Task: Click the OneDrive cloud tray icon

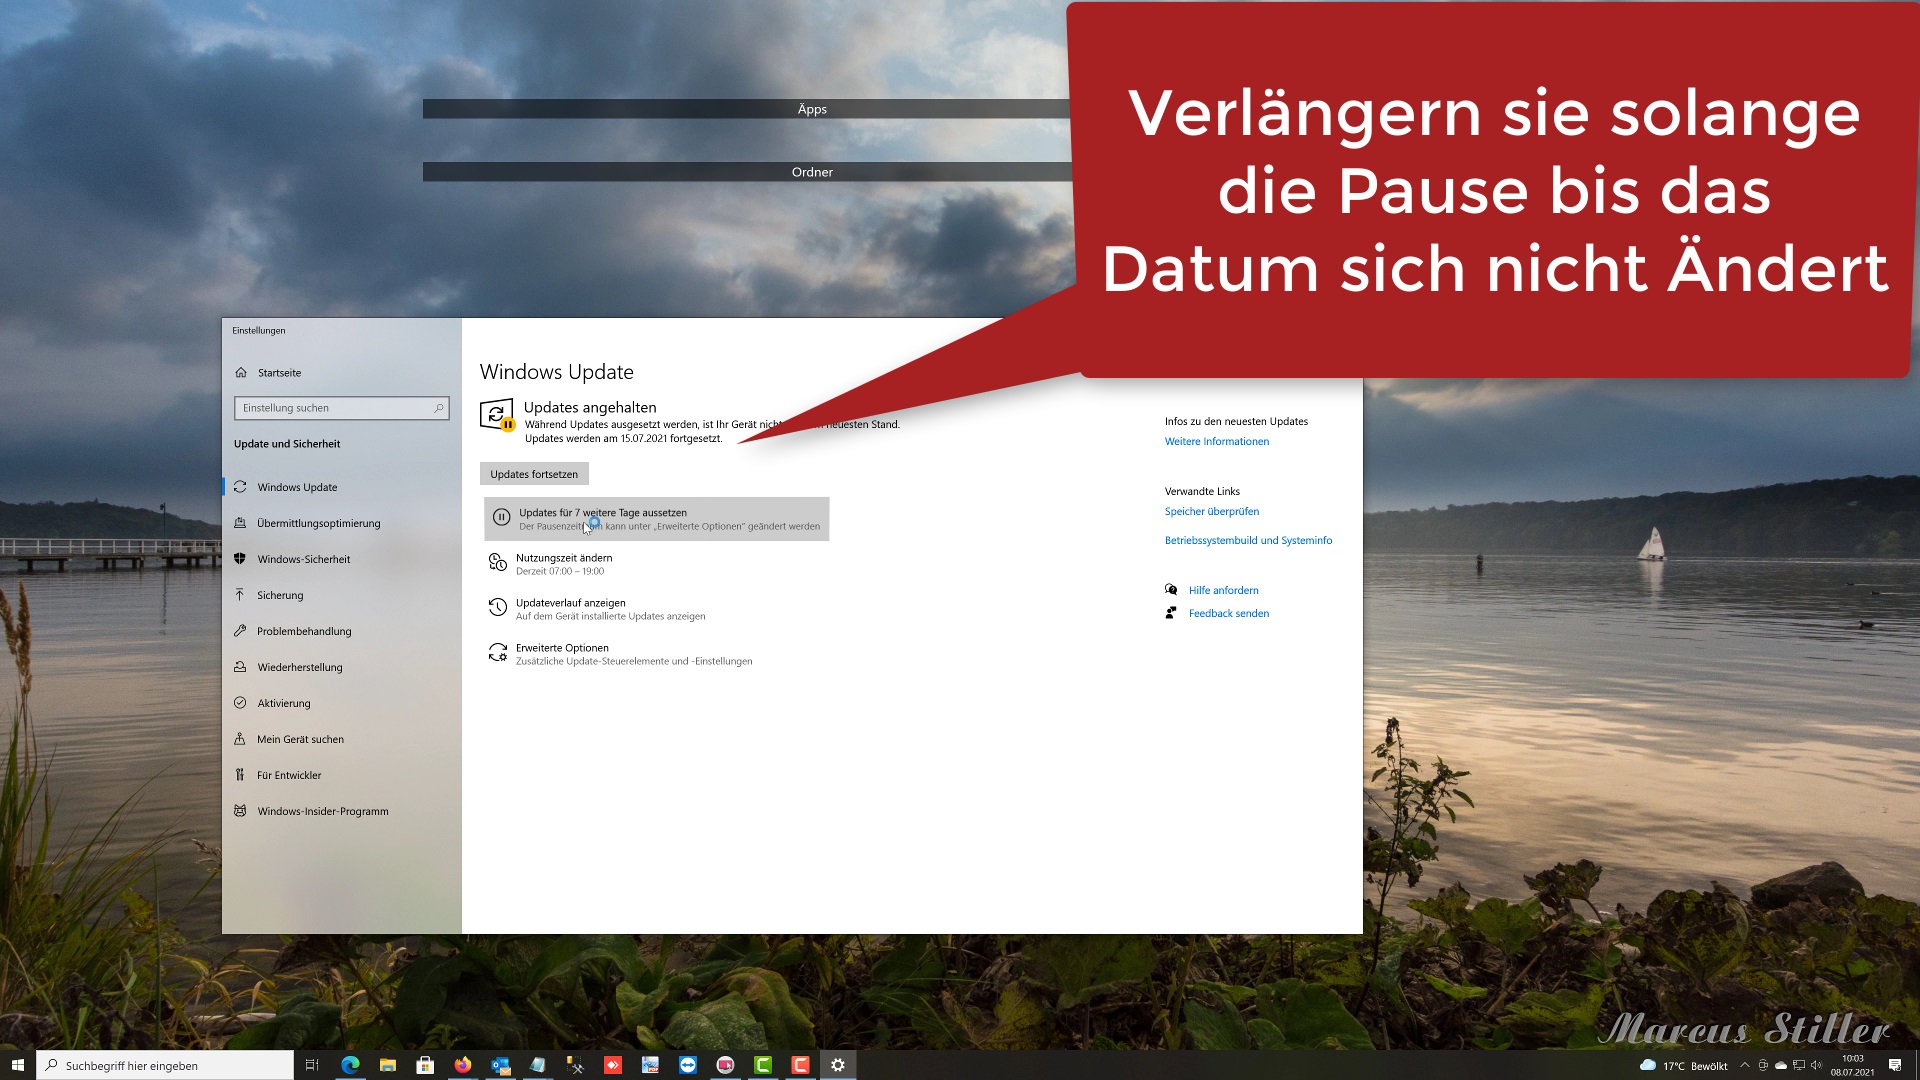Action: coord(1780,1065)
